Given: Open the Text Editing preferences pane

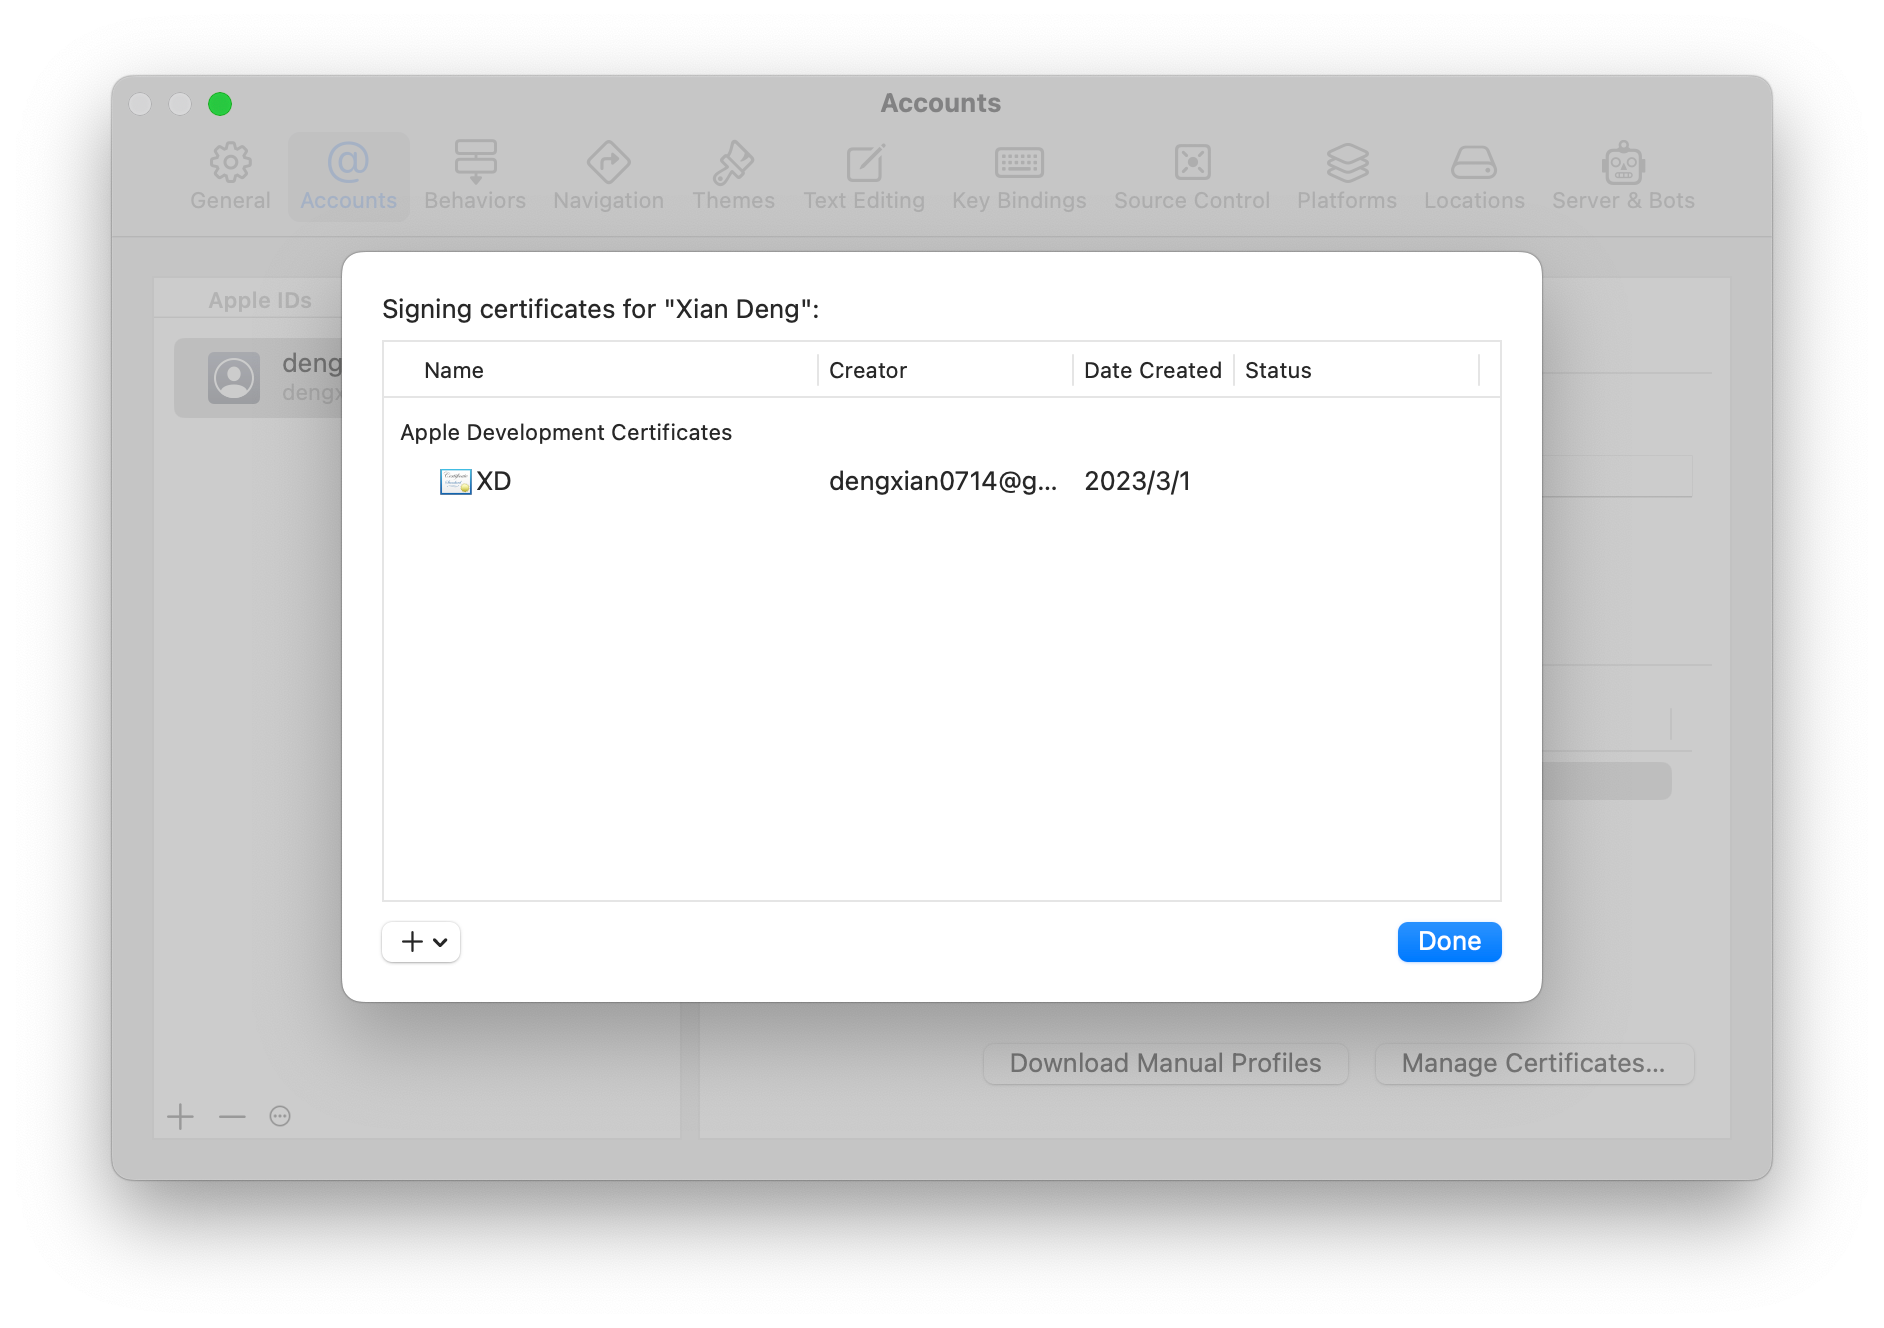Looking at the screenshot, I should pyautogui.click(x=864, y=176).
